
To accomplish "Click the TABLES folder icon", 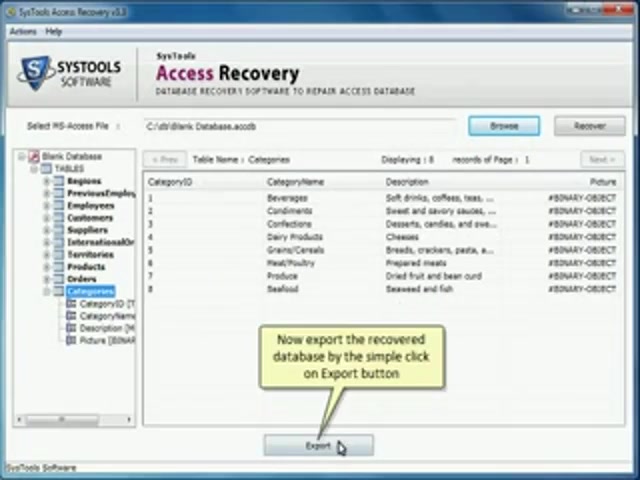I will coord(46,169).
